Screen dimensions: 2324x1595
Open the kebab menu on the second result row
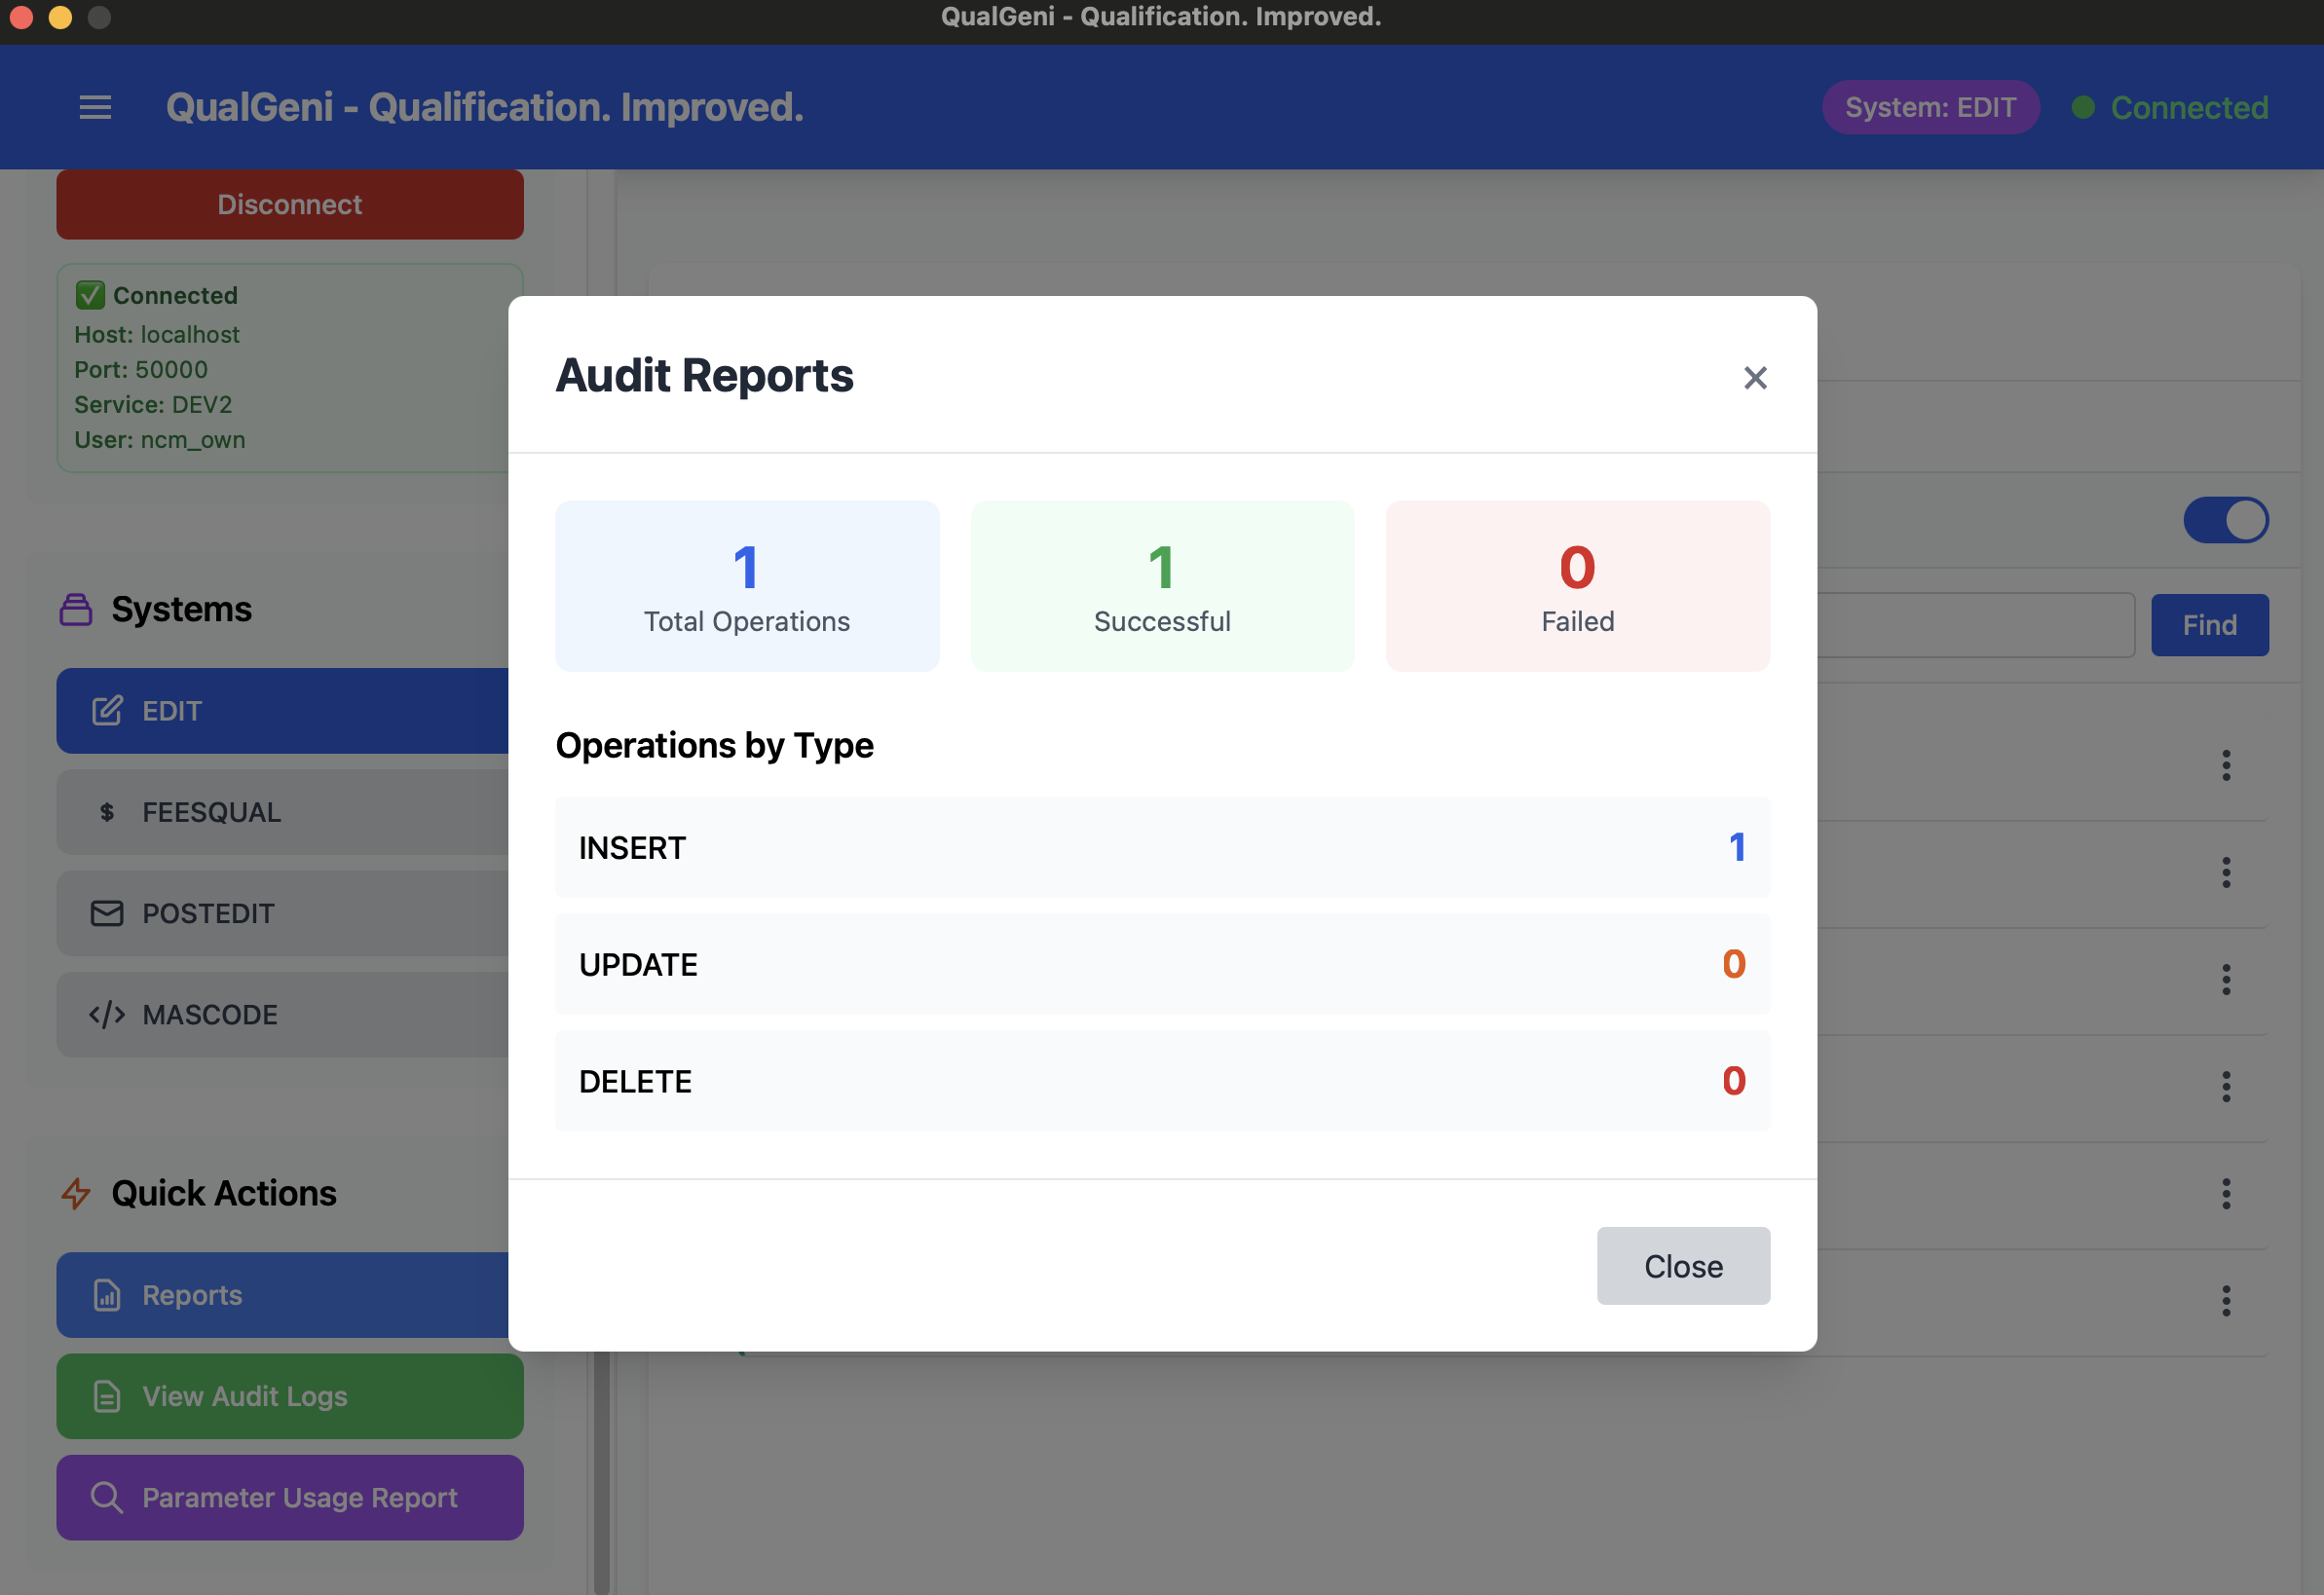[2226, 872]
